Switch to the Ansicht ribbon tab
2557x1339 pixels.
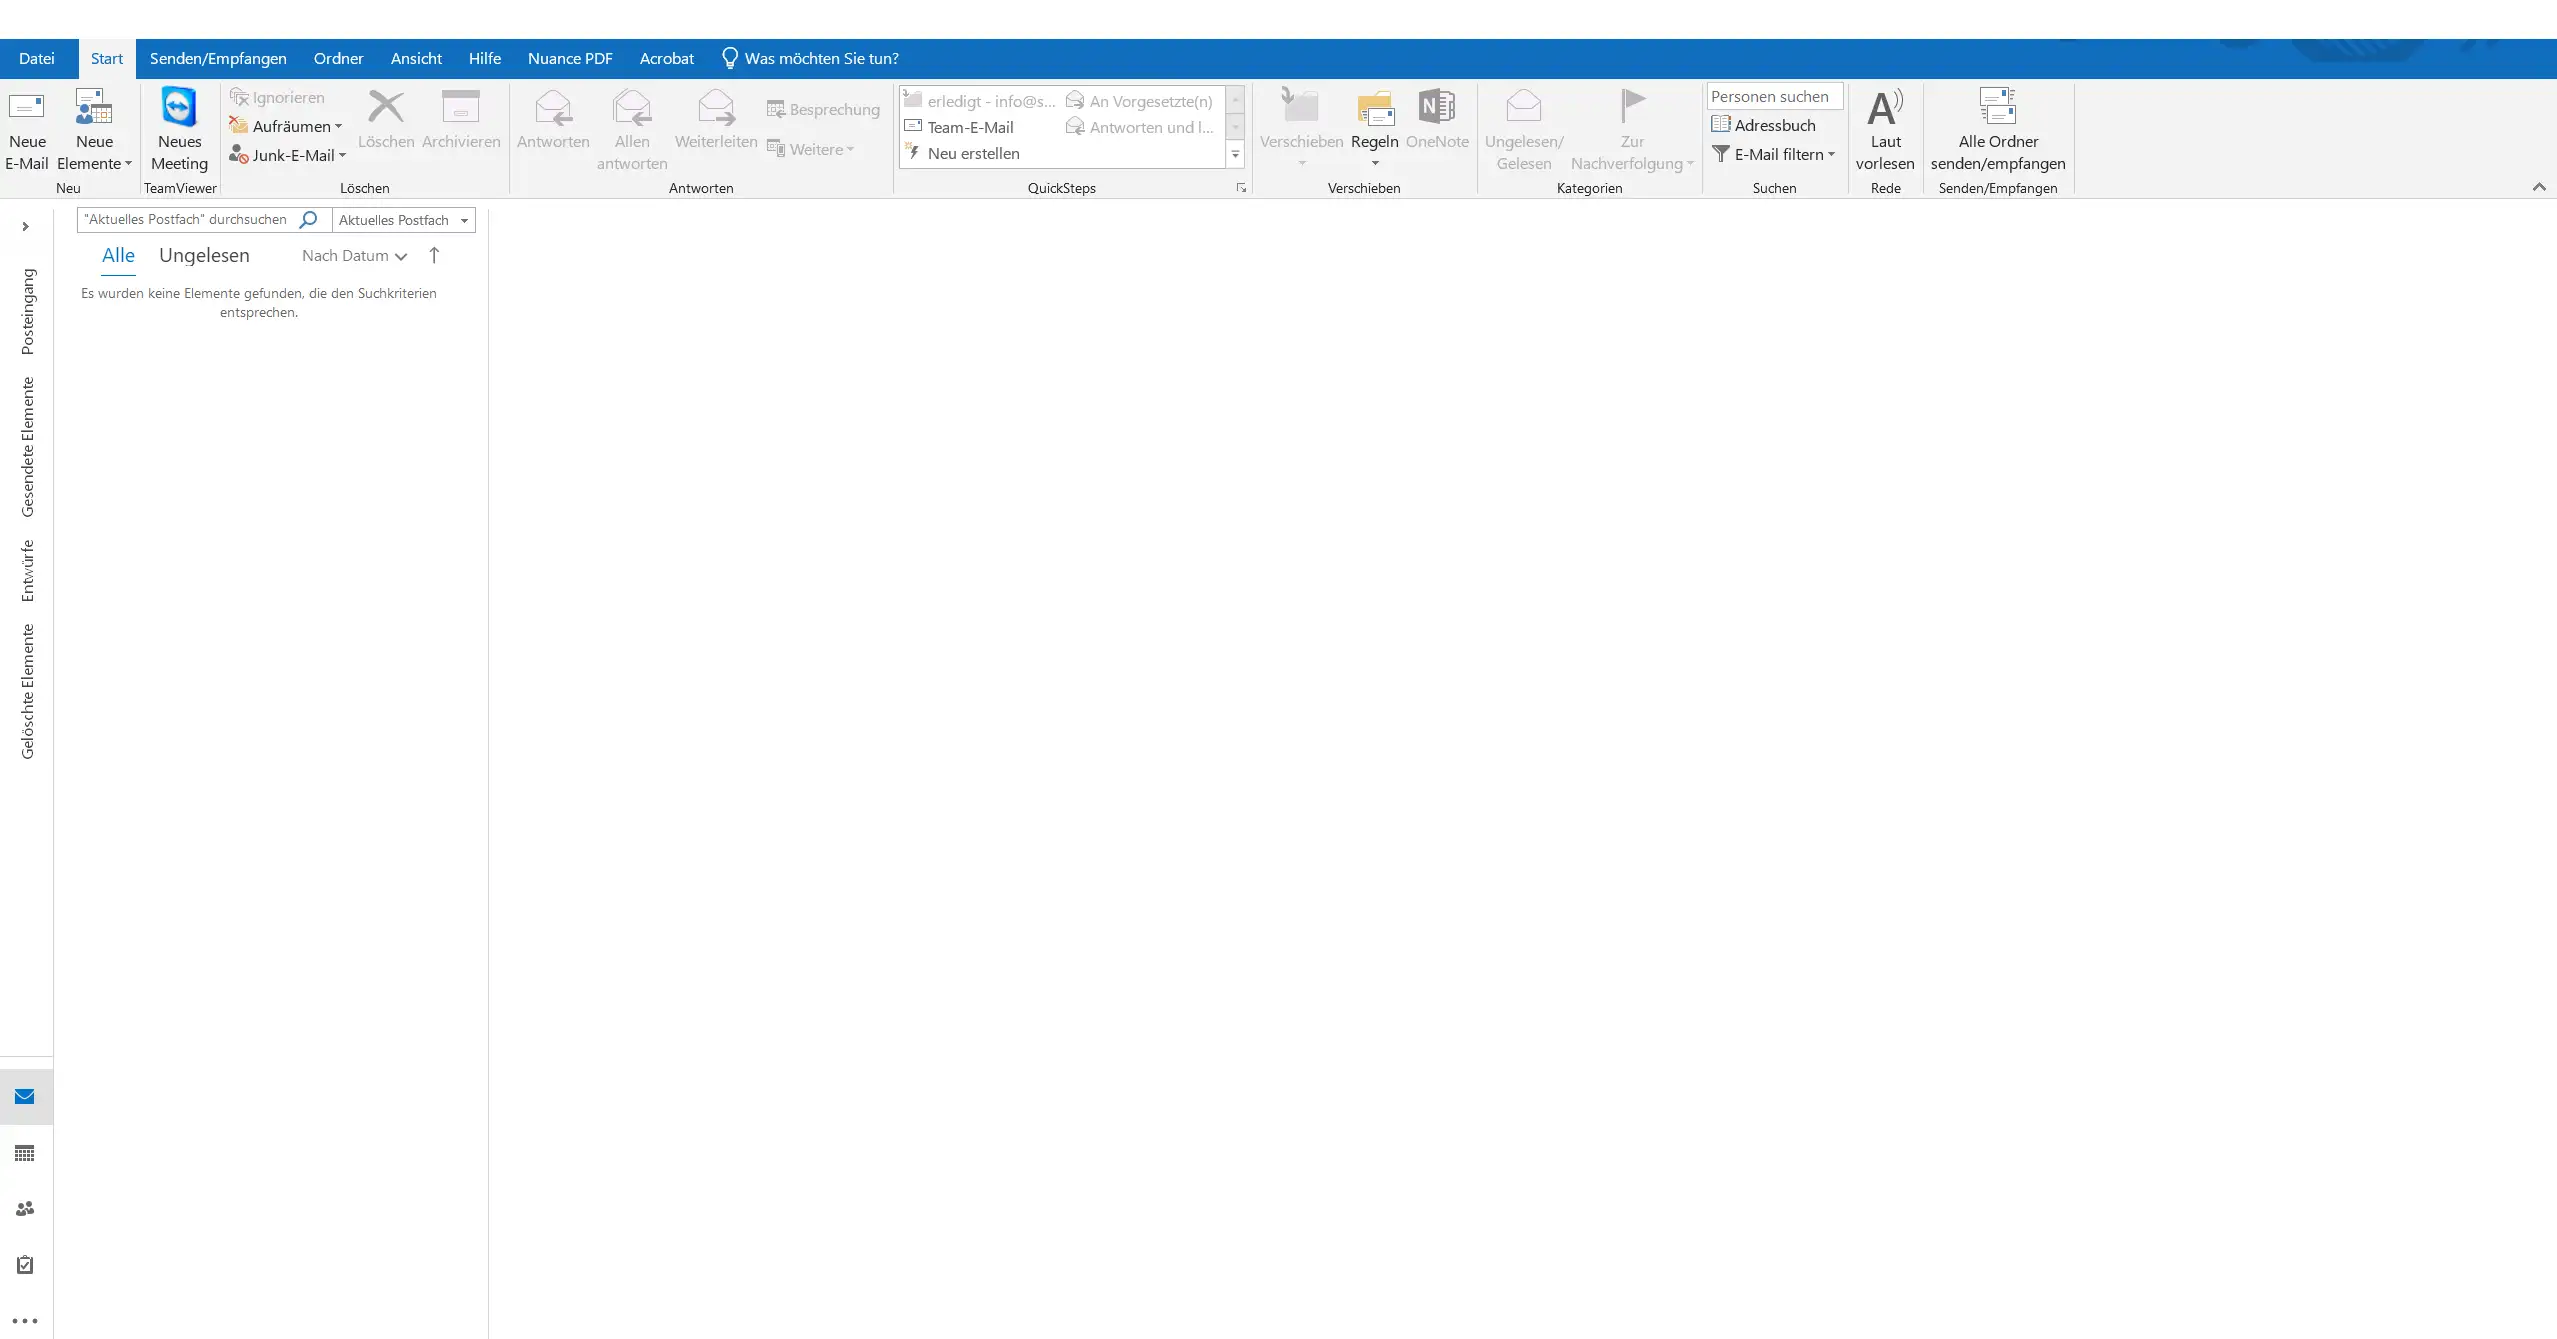pyautogui.click(x=416, y=58)
